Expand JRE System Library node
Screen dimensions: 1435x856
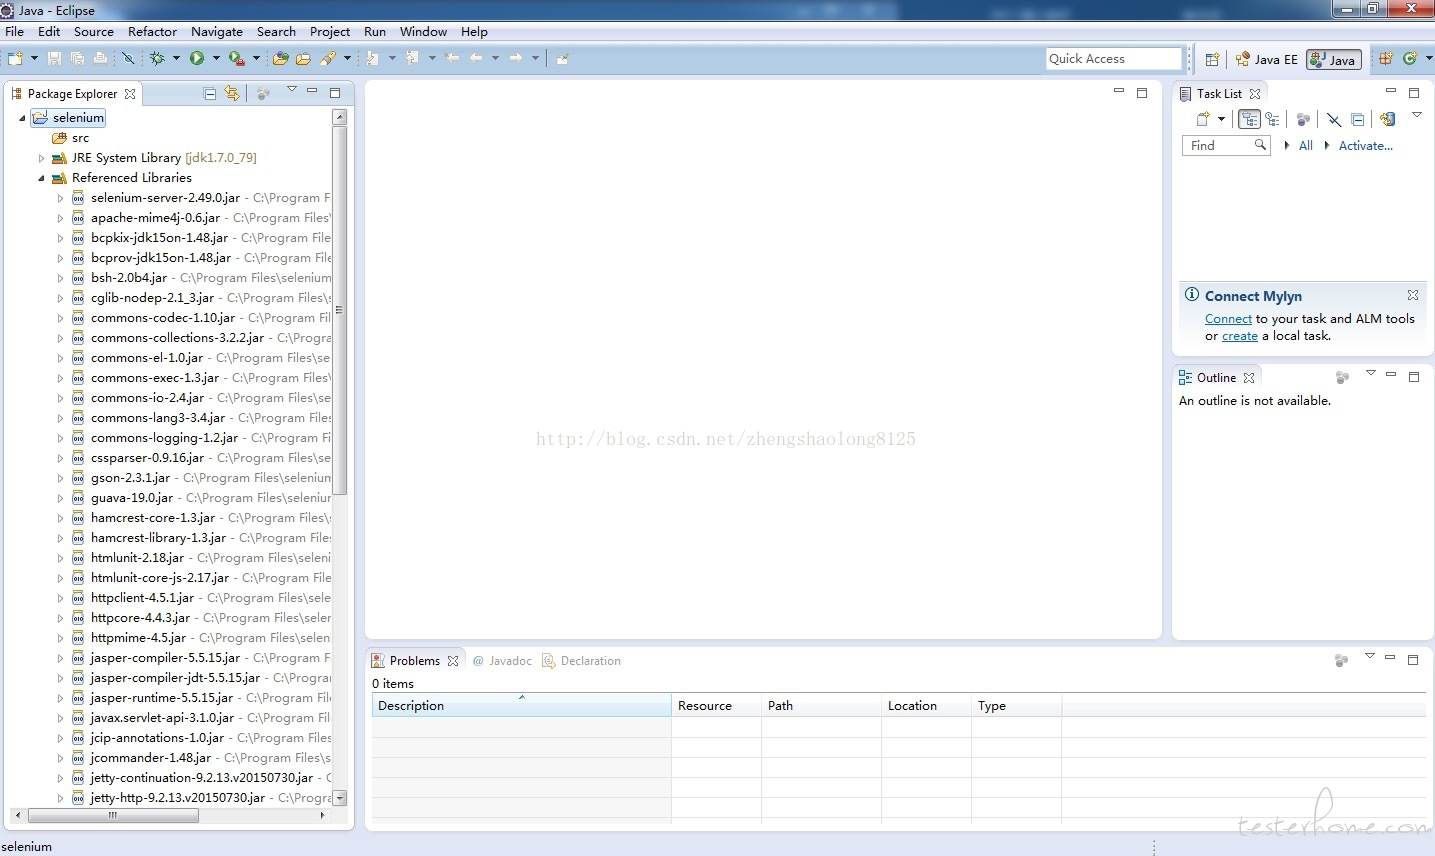(41, 158)
